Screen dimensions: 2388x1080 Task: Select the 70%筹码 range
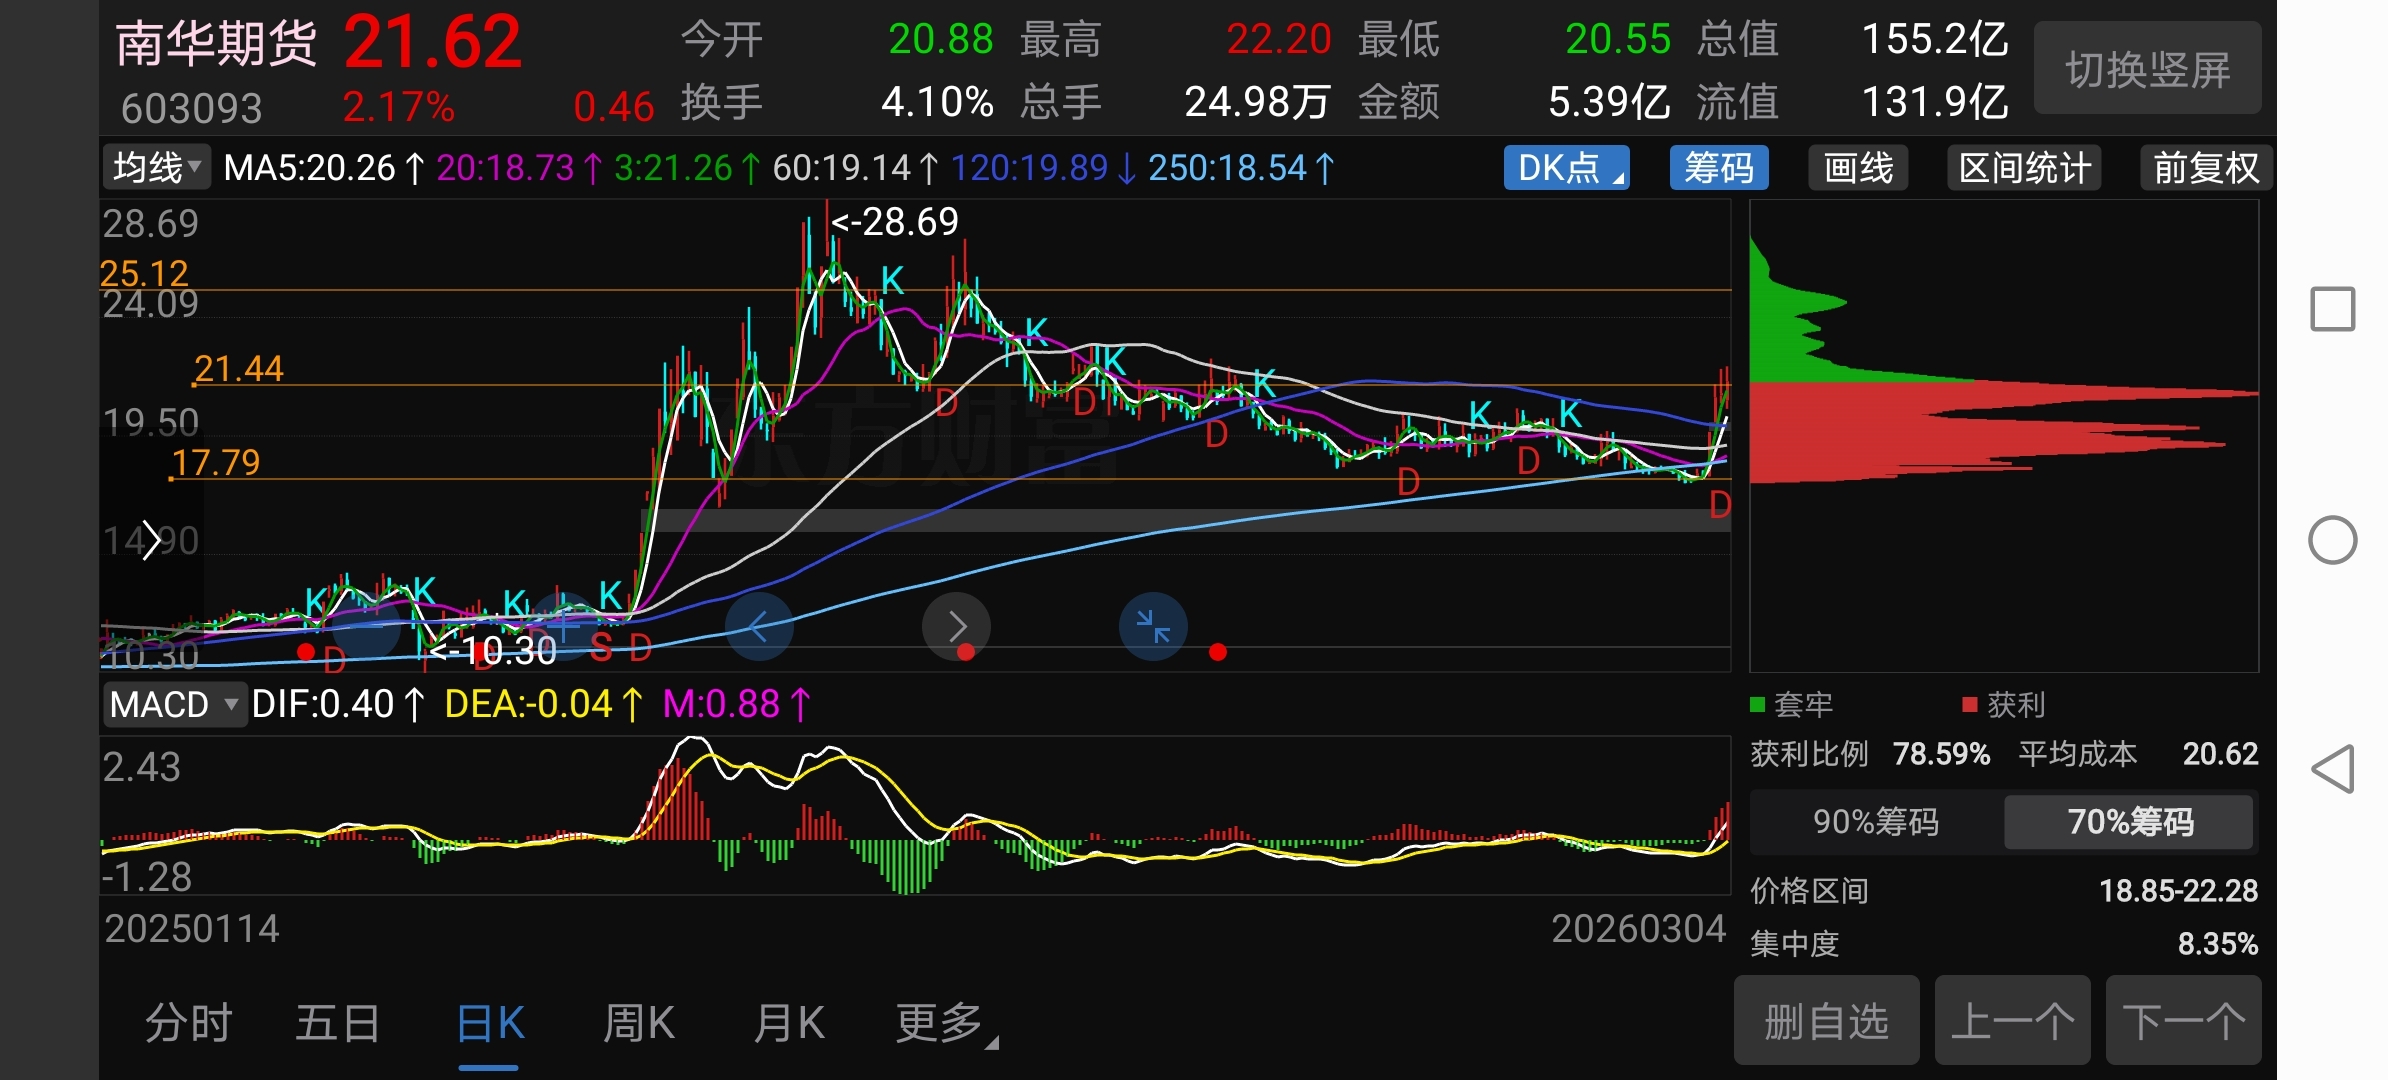tap(2130, 822)
